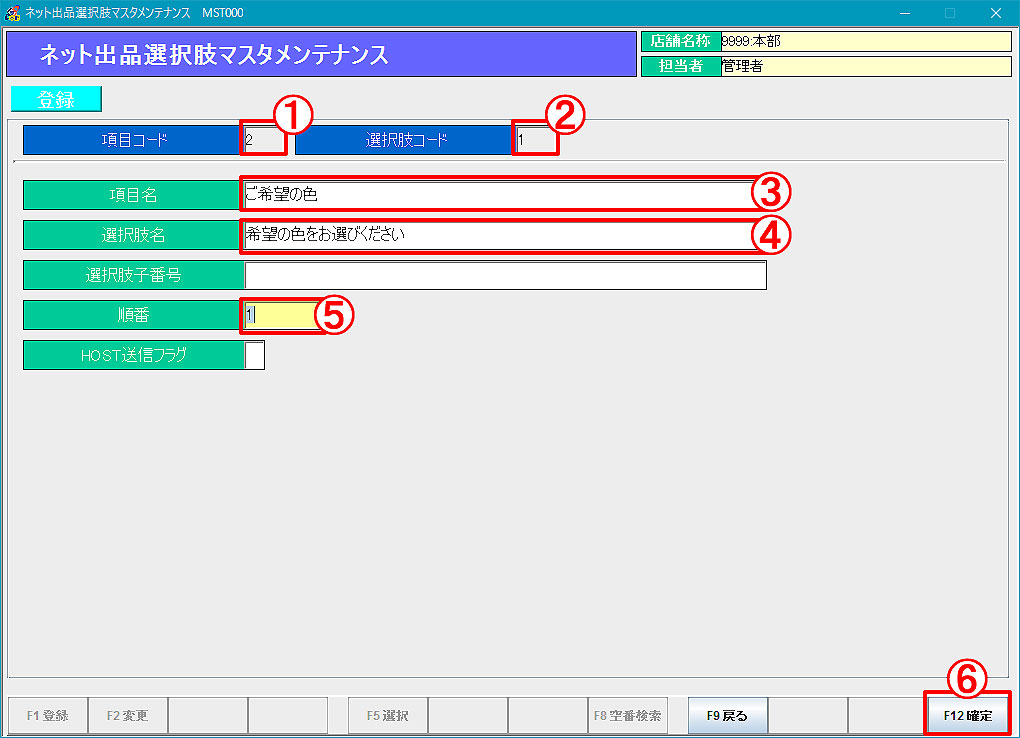Click the HOST送信フラグ green label
Screen dimensions: 1020x738
pyautogui.click(x=133, y=355)
